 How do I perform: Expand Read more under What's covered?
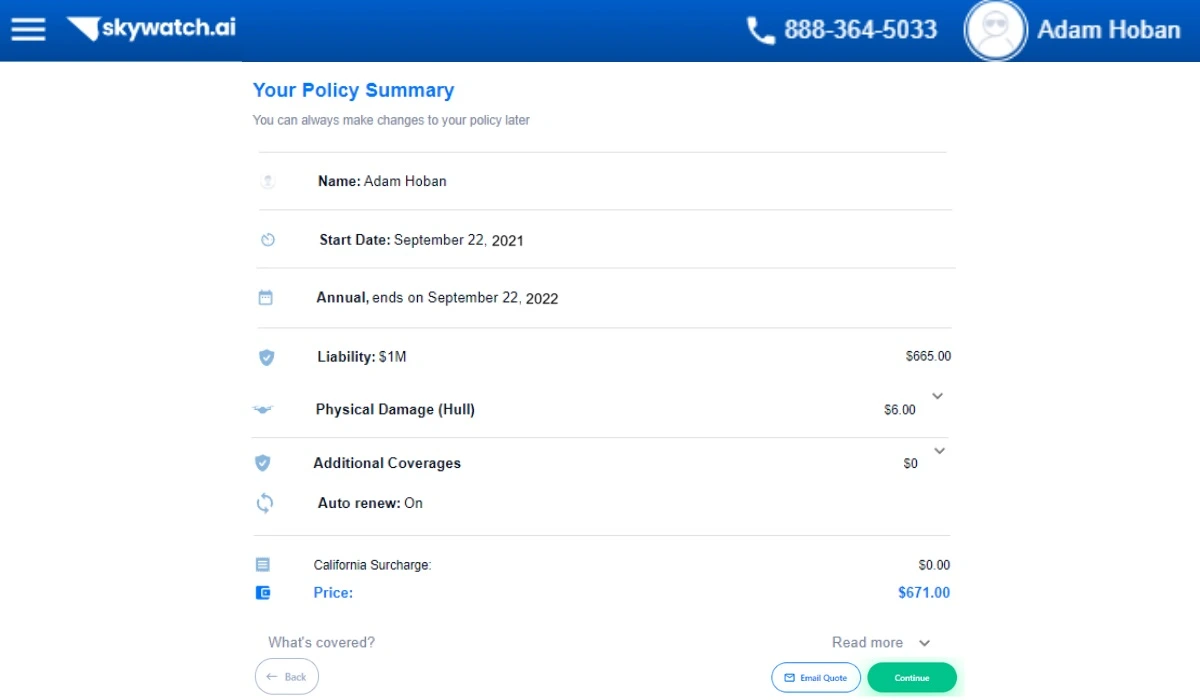pyautogui.click(x=880, y=643)
